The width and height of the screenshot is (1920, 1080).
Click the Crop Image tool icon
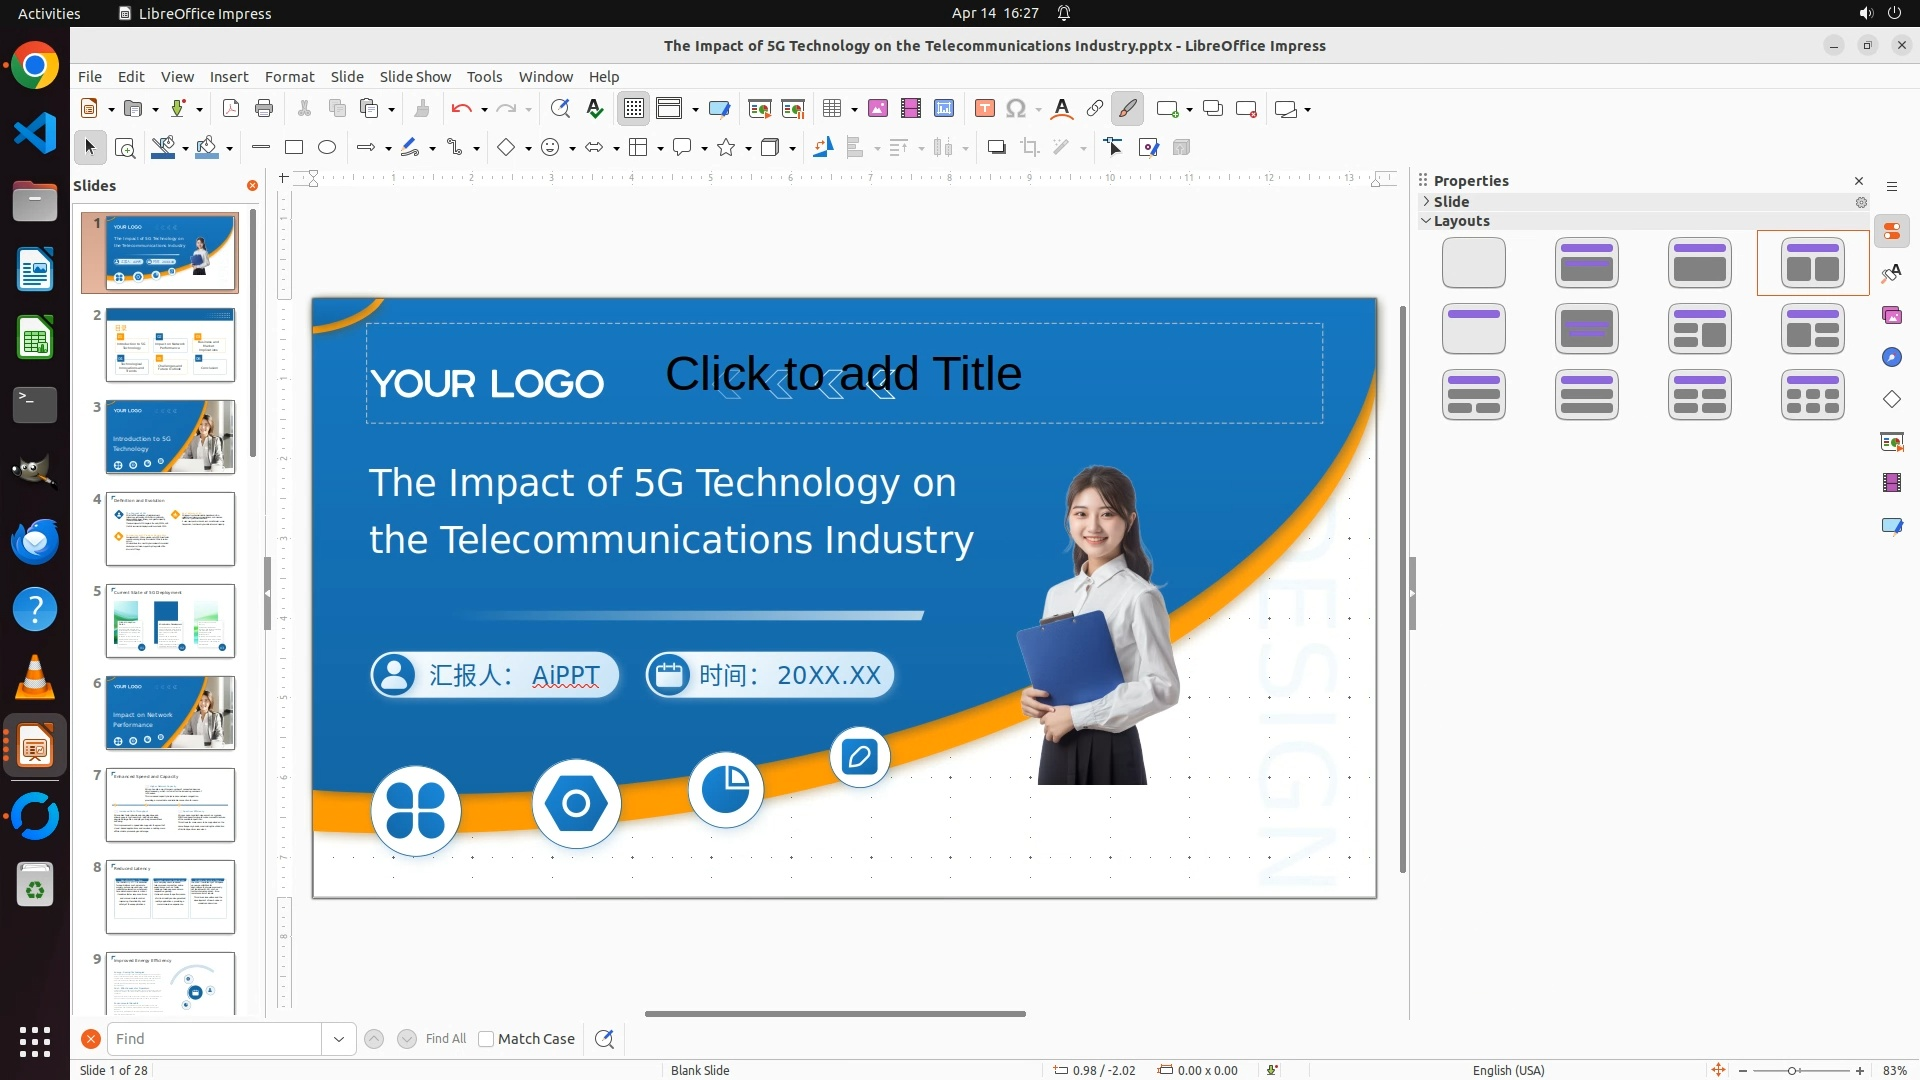[1030, 148]
